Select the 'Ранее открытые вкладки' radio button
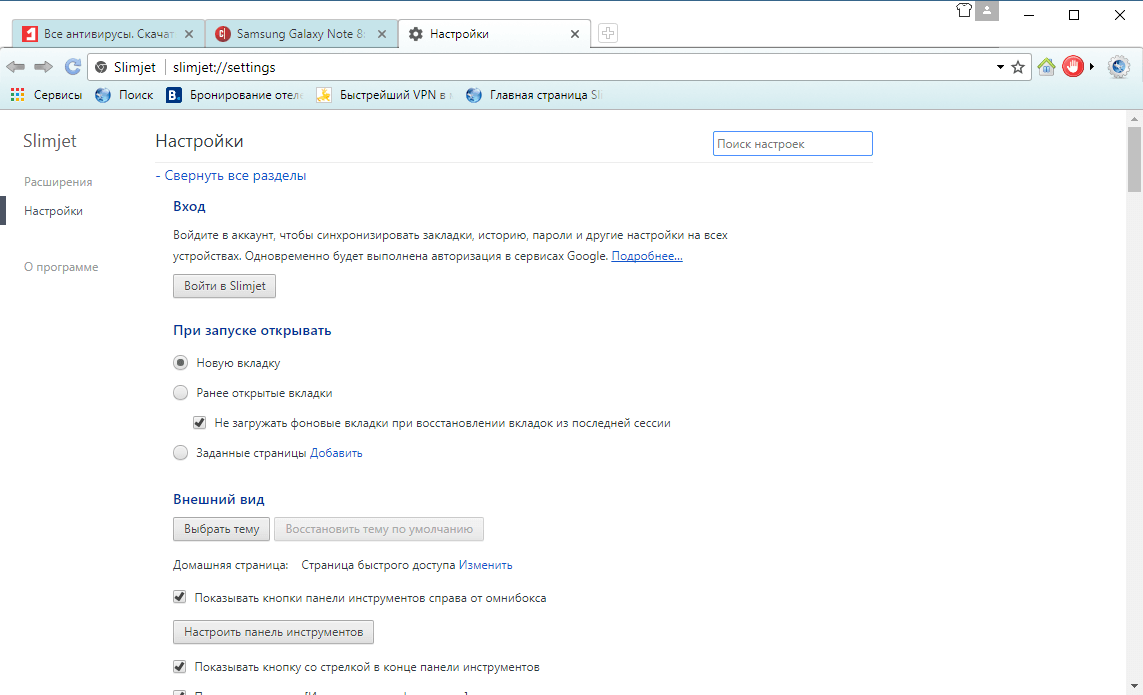The height and width of the screenshot is (695, 1143). point(181,392)
